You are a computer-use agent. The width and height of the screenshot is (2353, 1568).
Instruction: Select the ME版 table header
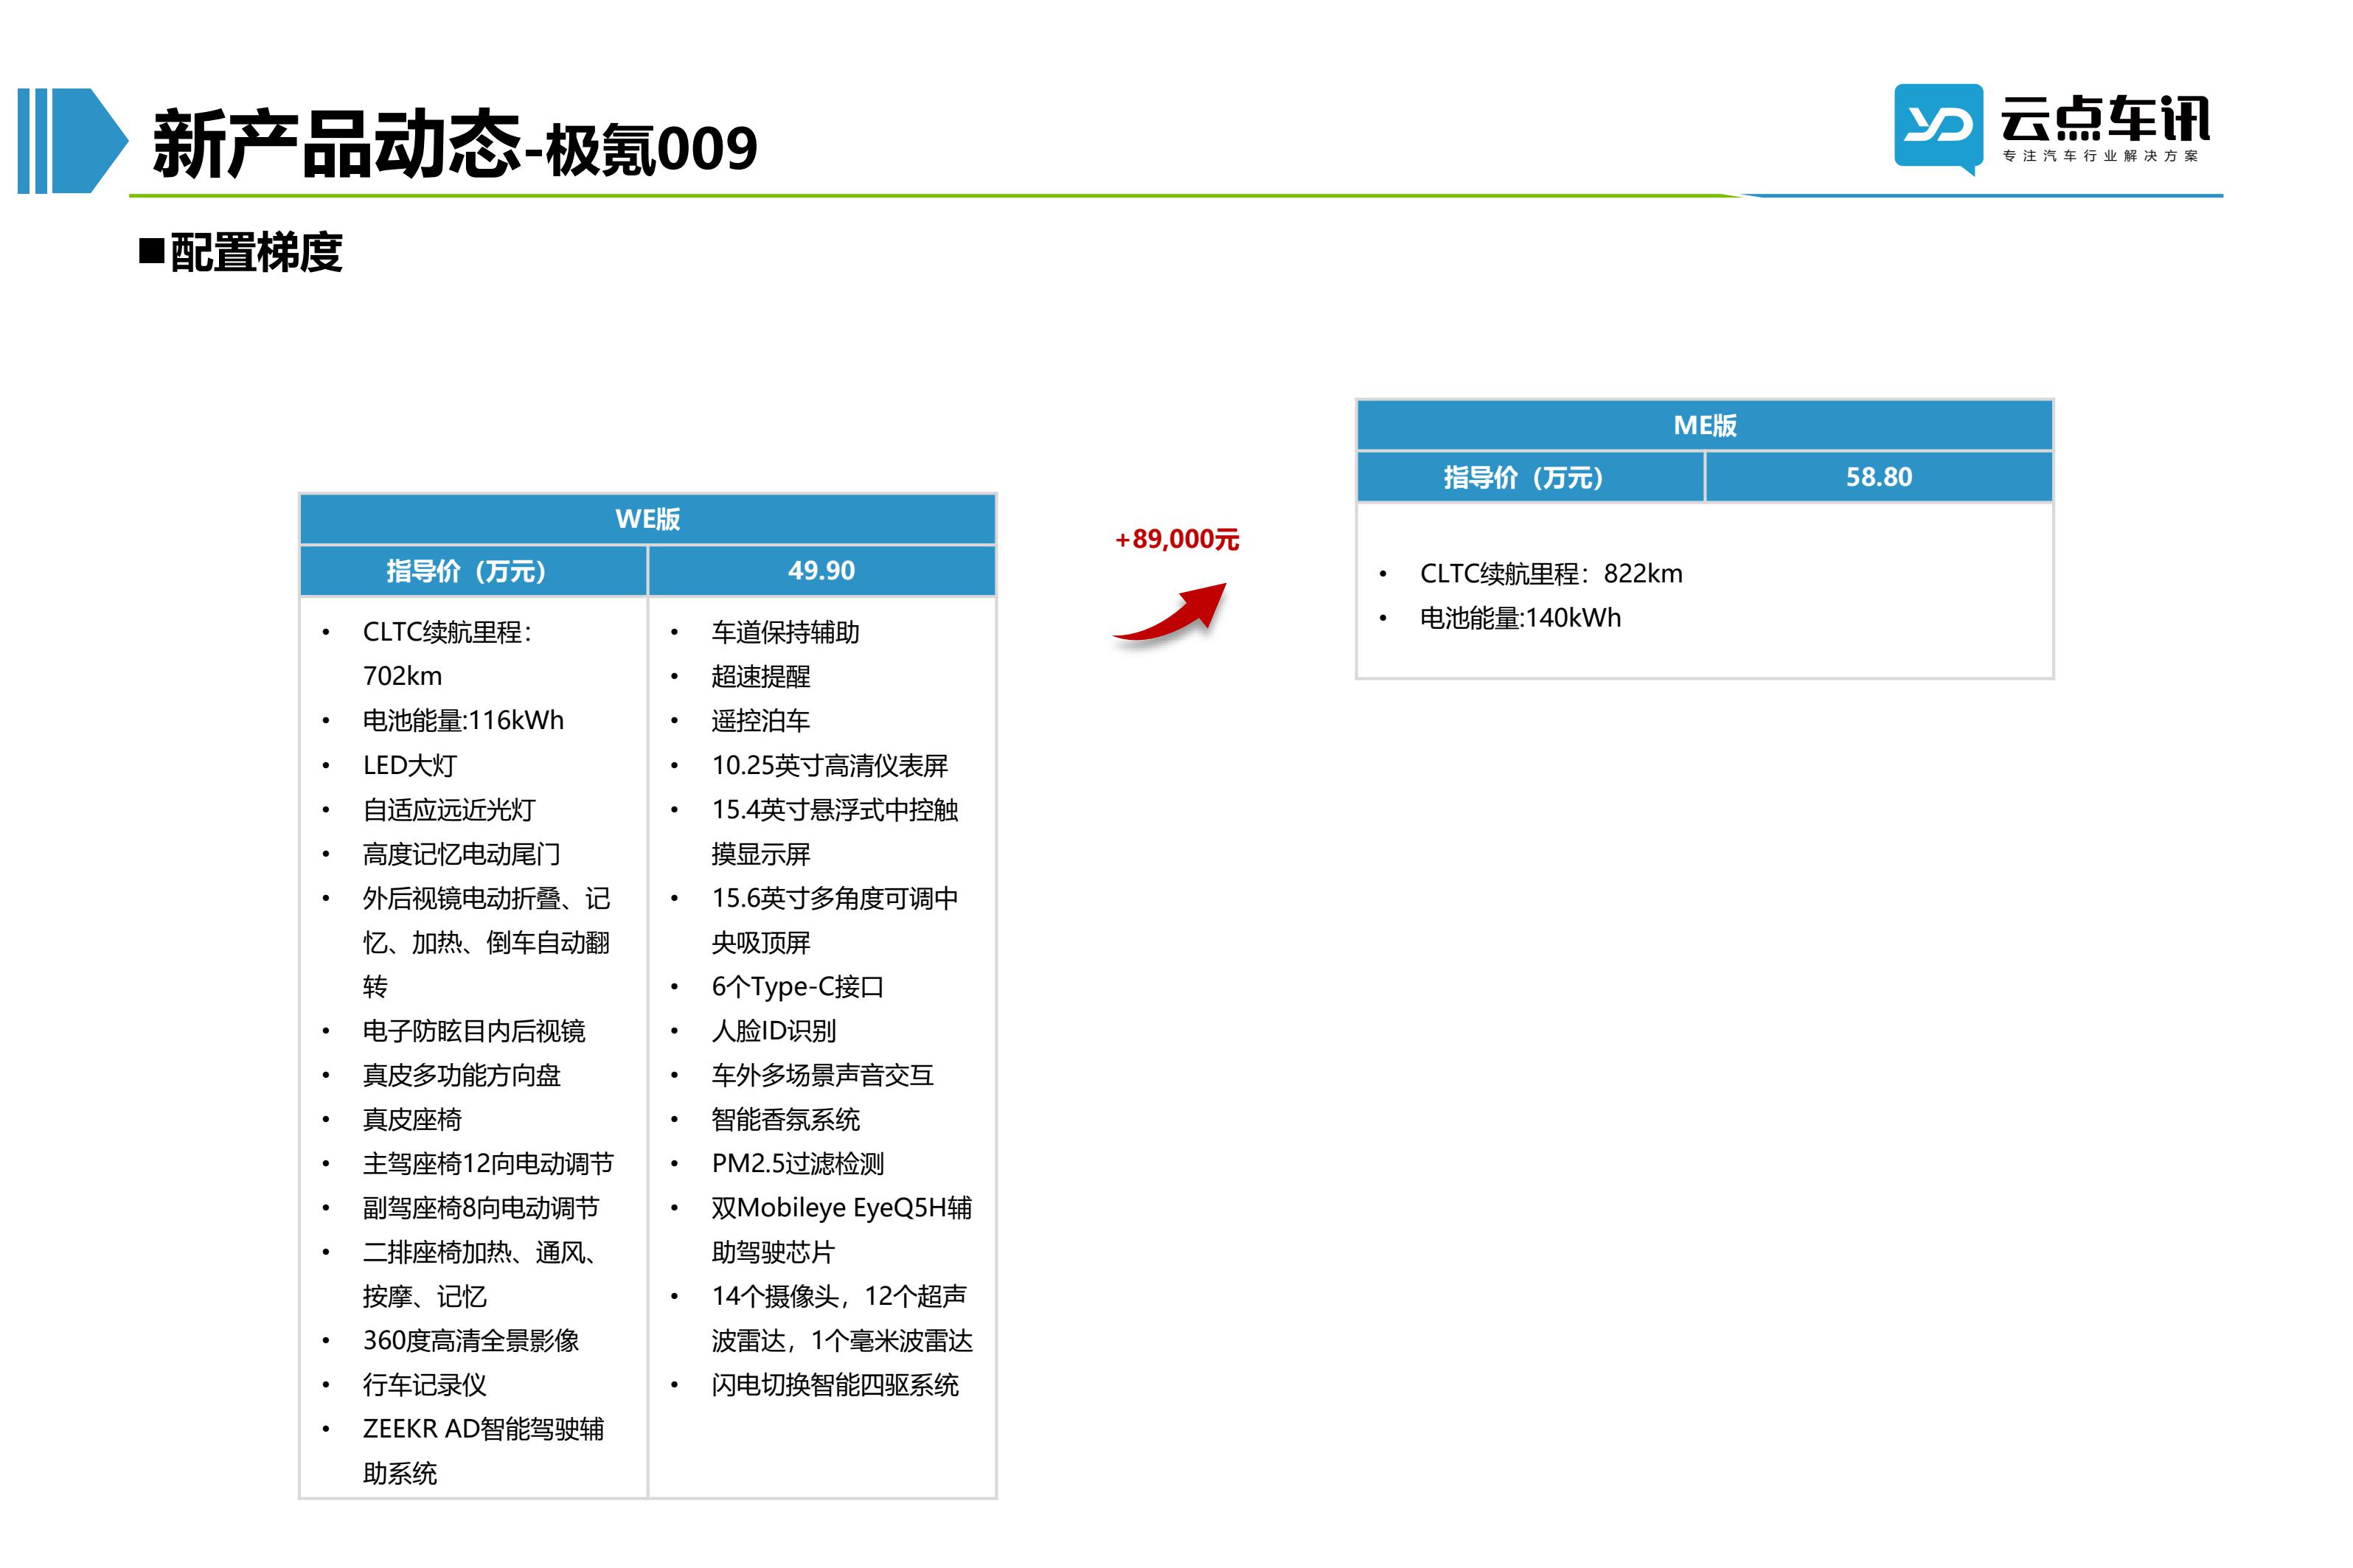click(1704, 425)
